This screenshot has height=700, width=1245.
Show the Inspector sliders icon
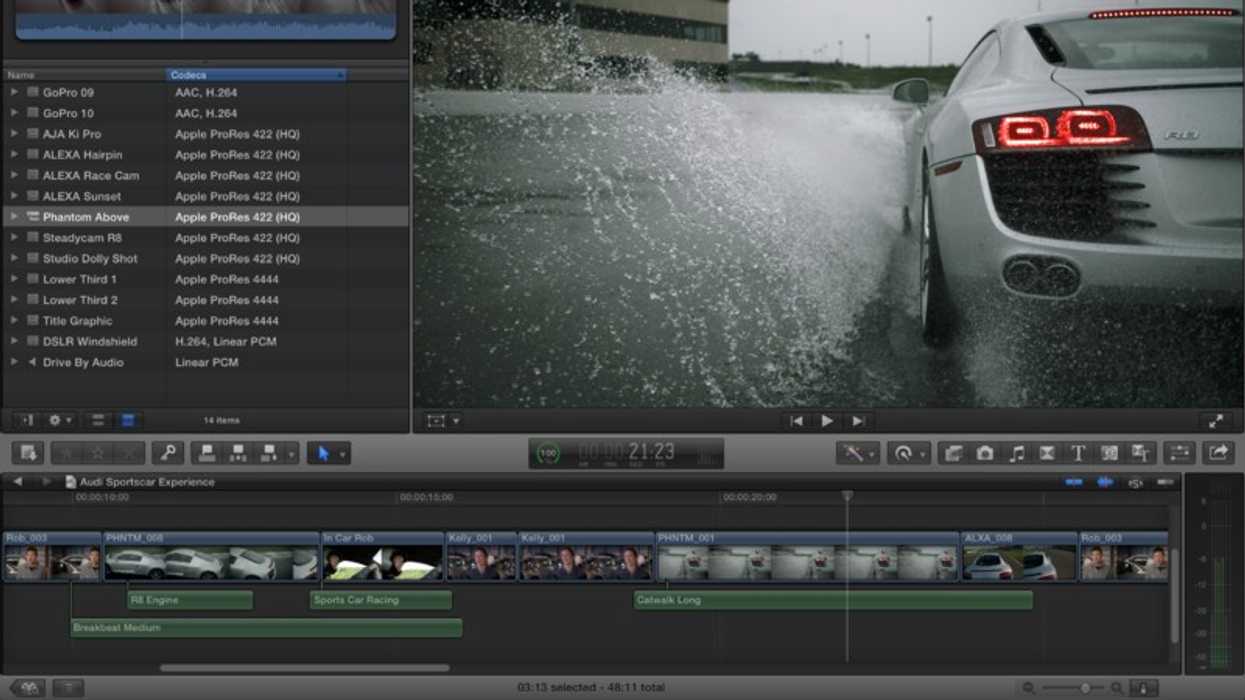pos(1180,453)
